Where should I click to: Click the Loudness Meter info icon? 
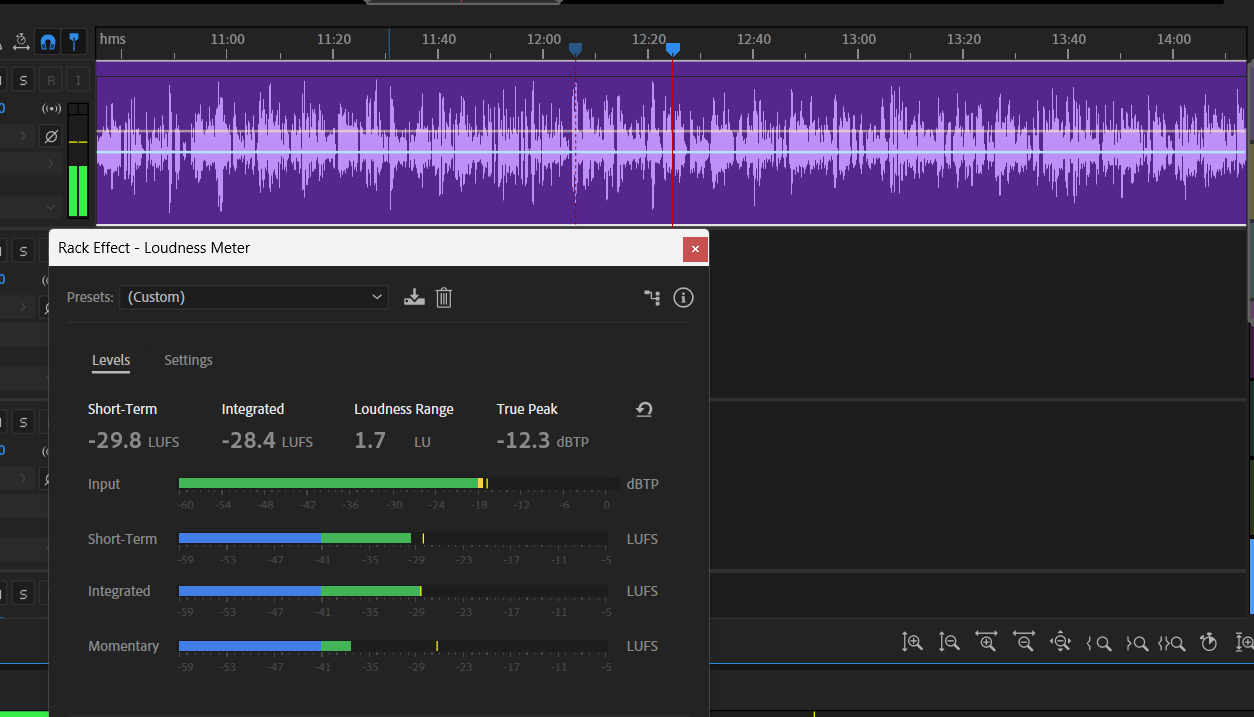pos(683,297)
